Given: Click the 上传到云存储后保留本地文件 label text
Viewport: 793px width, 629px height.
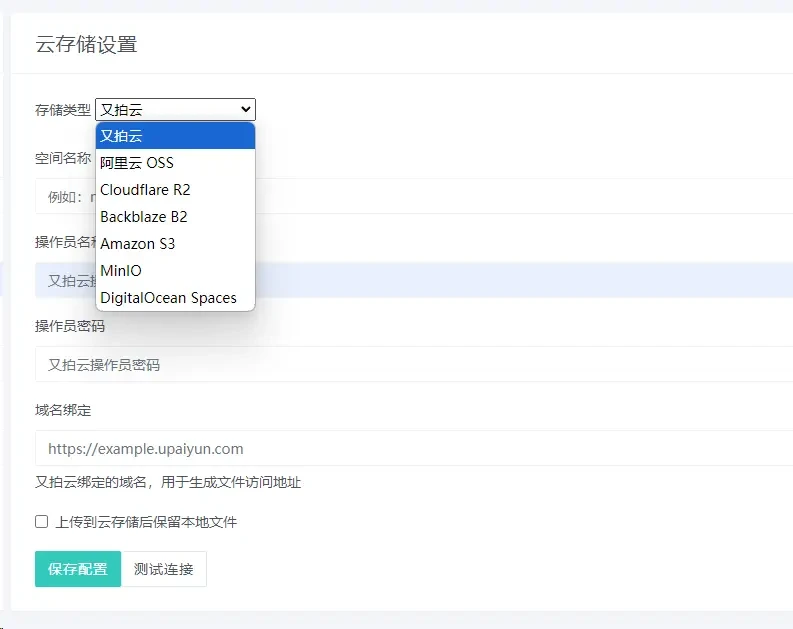Looking at the screenshot, I should coord(146,522).
